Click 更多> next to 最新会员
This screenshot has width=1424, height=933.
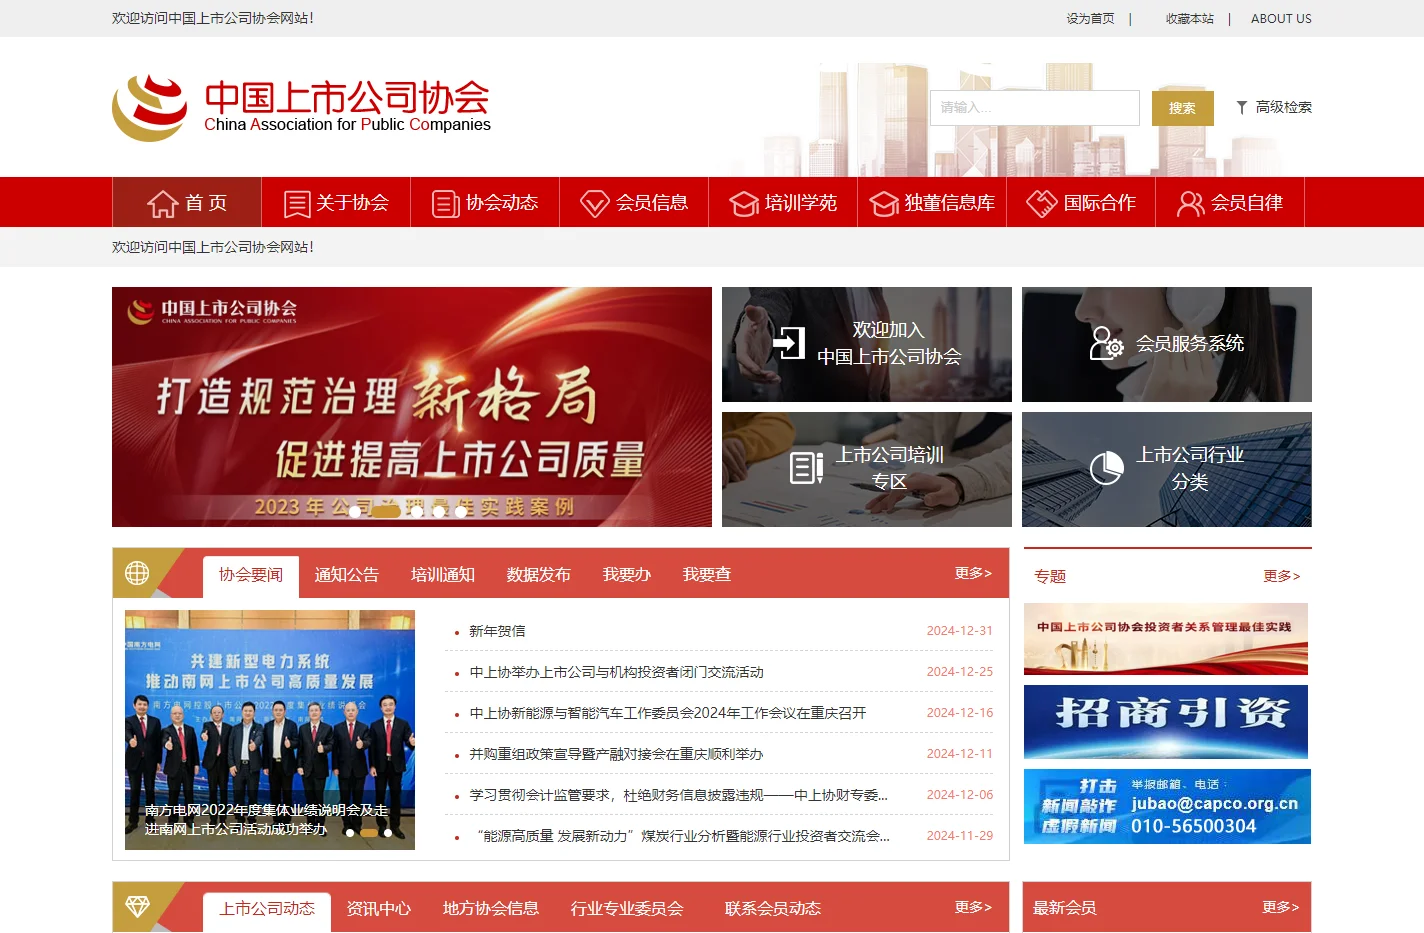[x=1281, y=907]
